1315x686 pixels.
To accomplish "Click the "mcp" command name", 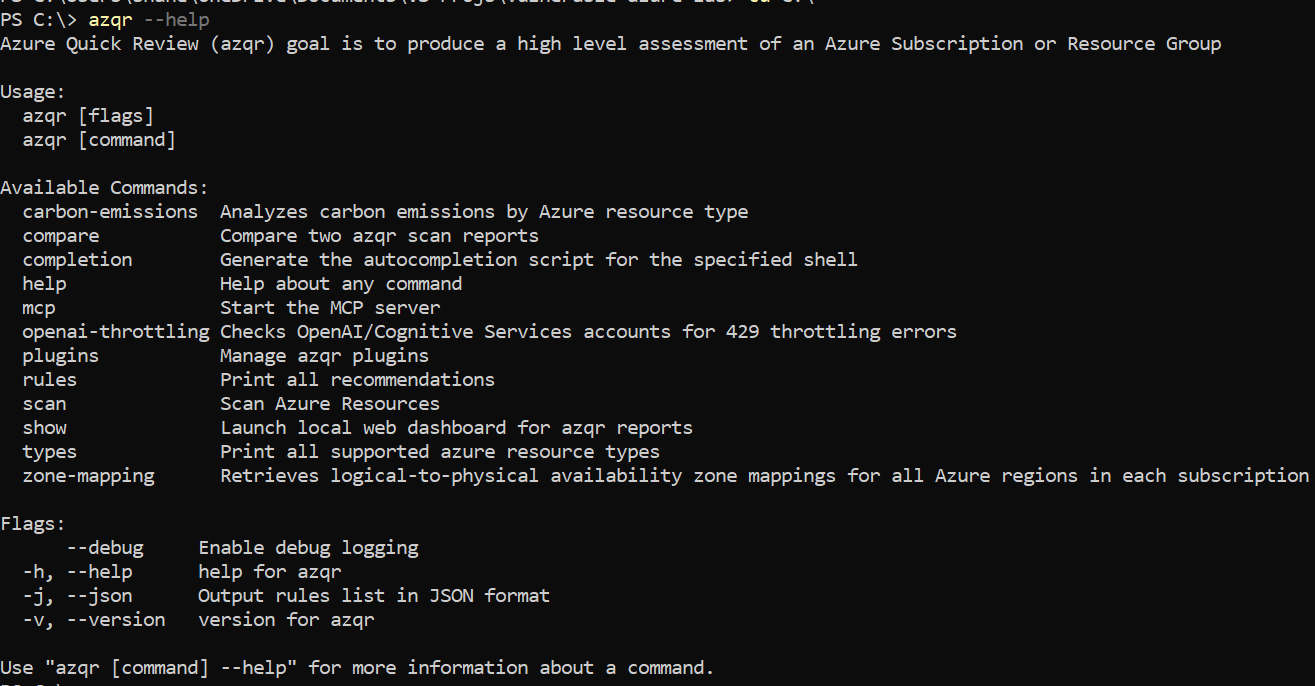I will (39, 308).
